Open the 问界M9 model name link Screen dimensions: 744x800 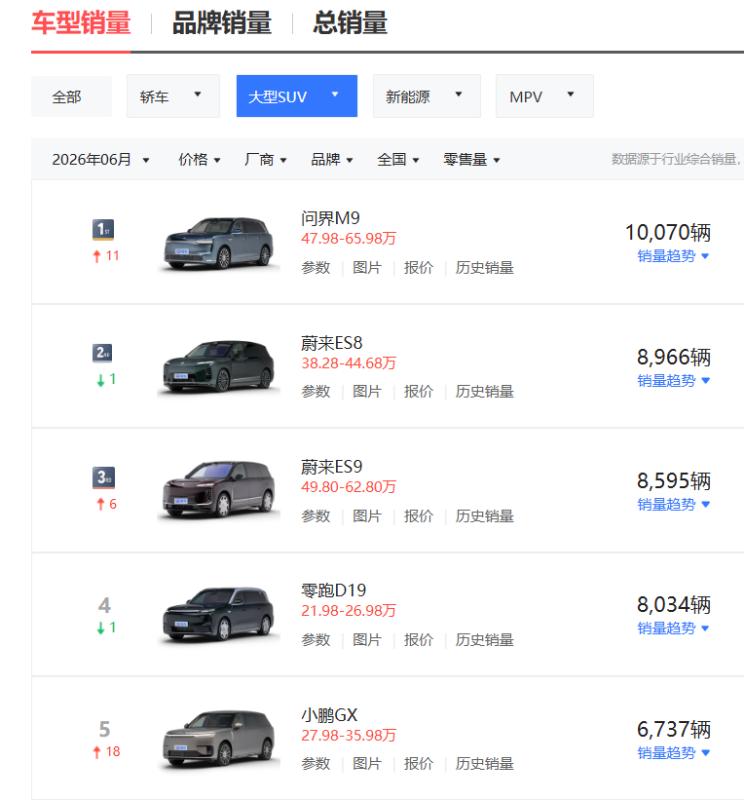click(330, 218)
